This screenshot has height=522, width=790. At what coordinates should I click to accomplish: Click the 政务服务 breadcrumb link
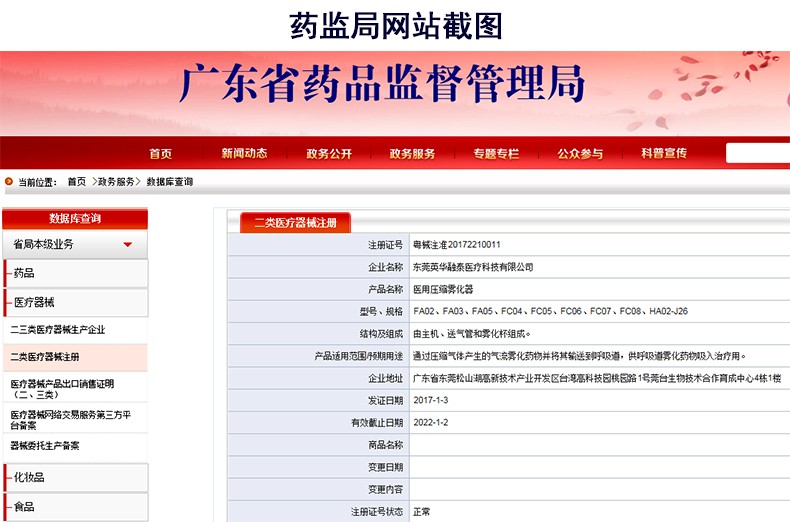click(x=118, y=182)
